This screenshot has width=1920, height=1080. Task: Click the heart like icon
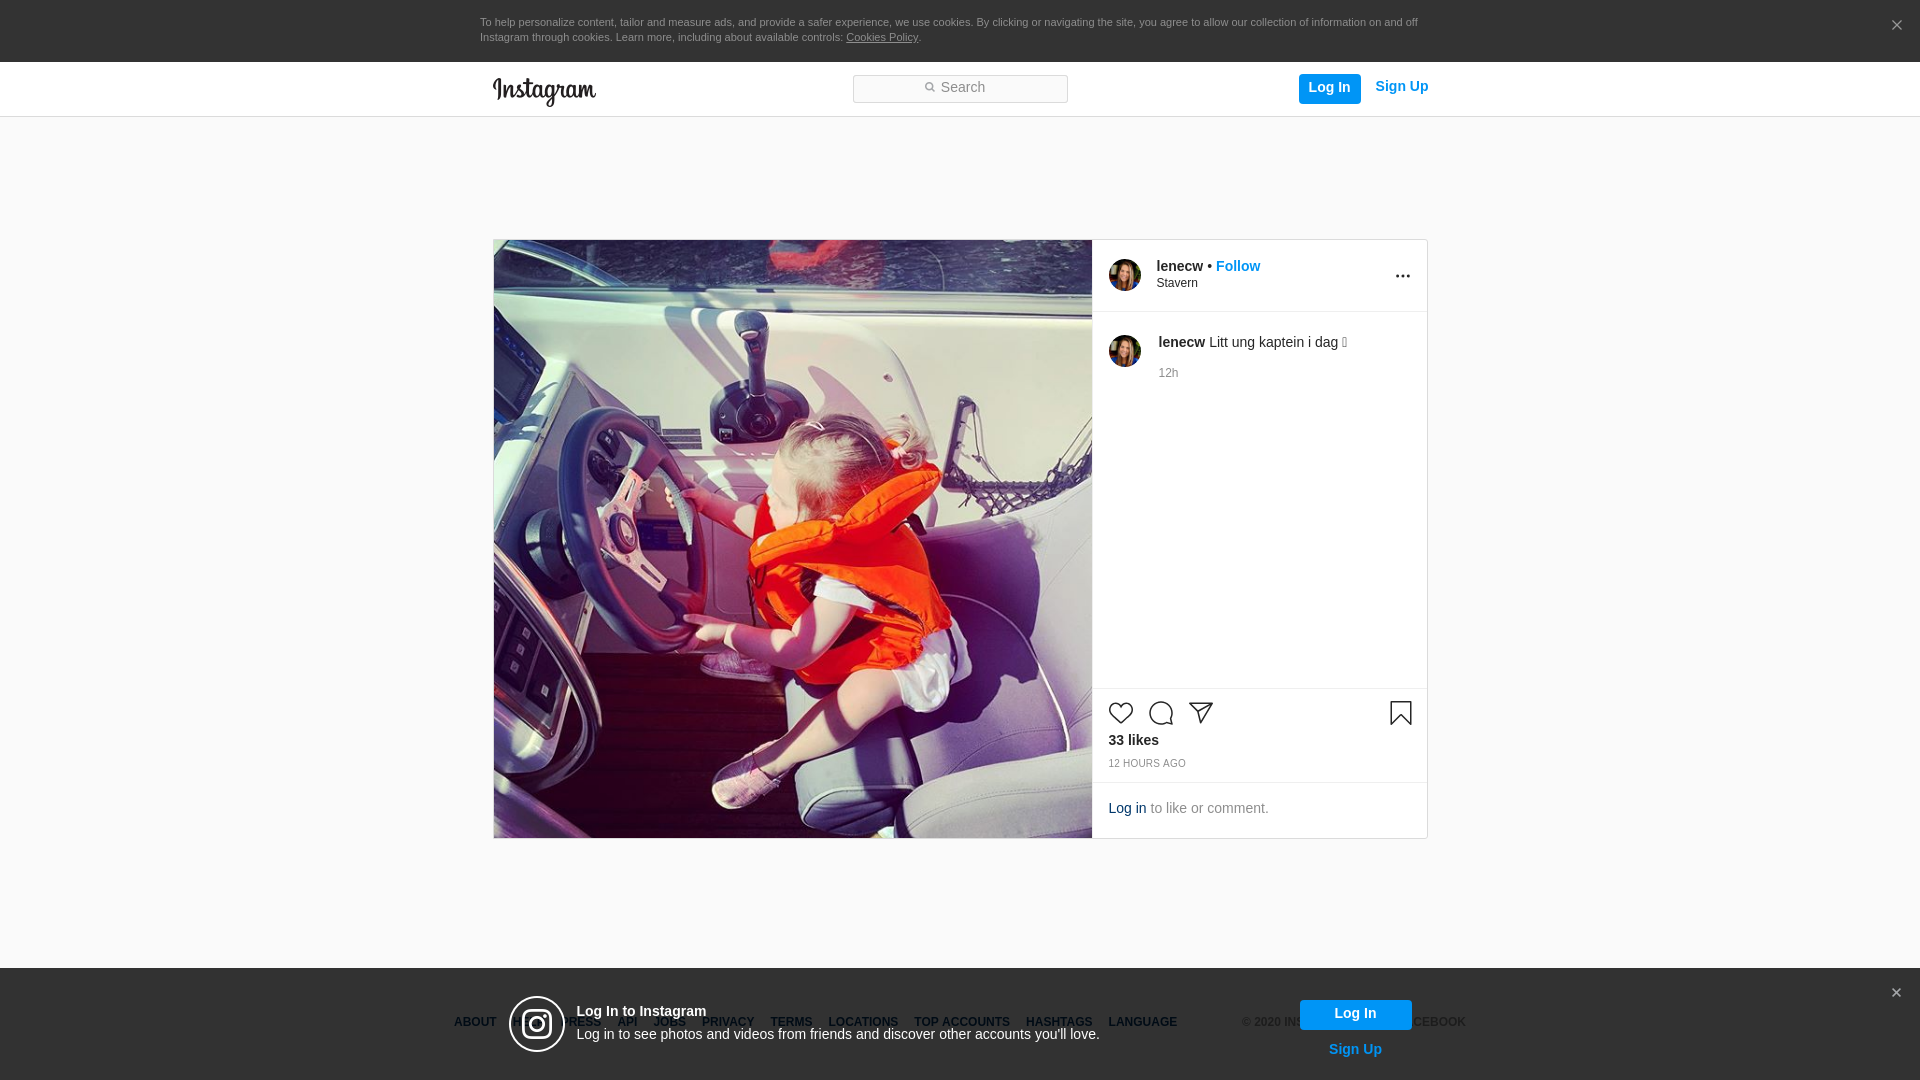click(x=1120, y=713)
